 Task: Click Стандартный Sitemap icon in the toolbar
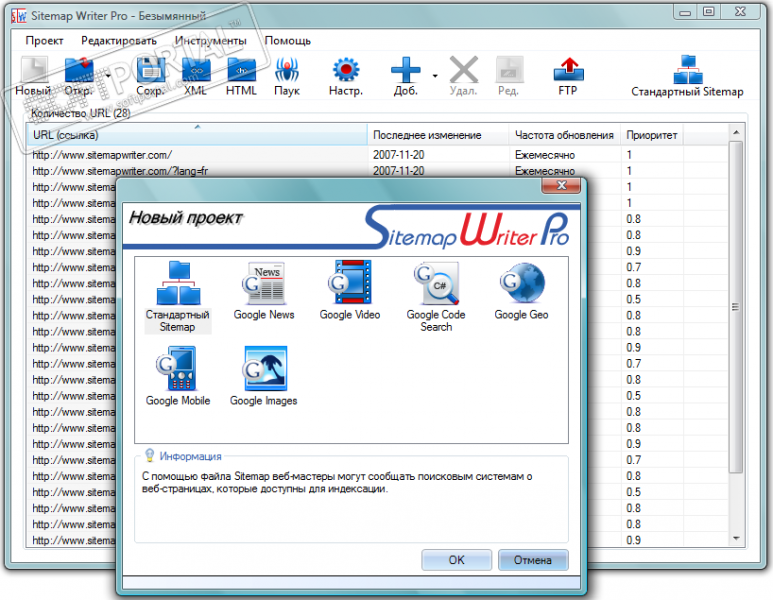pyautogui.click(x=687, y=76)
